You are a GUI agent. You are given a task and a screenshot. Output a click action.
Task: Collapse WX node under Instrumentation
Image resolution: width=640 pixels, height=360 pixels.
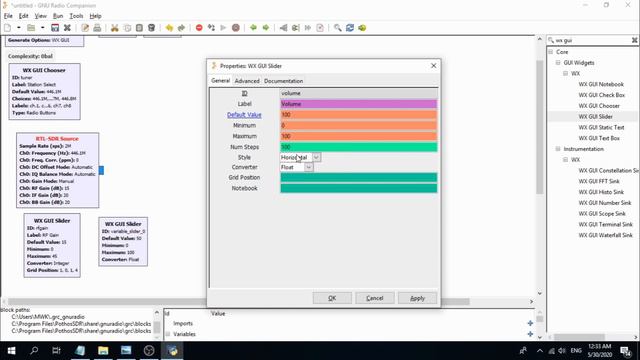(x=565, y=160)
